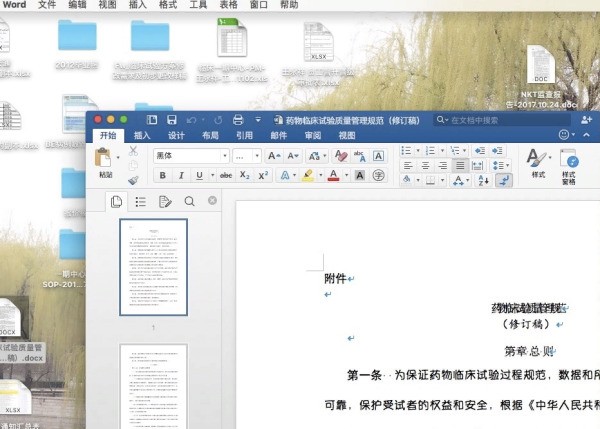Click the Copy icon in ribbon

[x=133, y=166]
